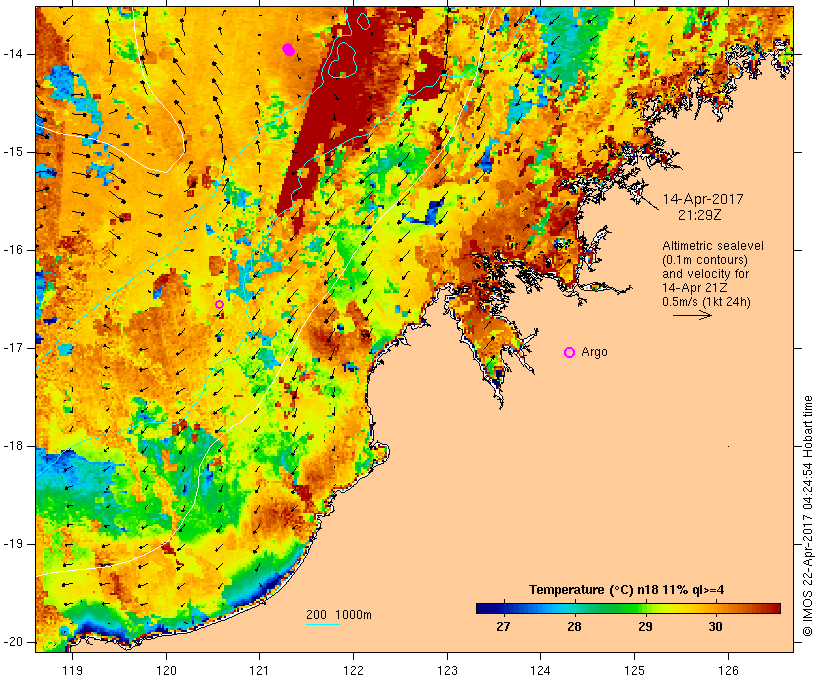Image resolution: width=820 pixels, height=680 pixels.
Task: Click the '14-Apr 21Z' caption line
Action: (694, 288)
